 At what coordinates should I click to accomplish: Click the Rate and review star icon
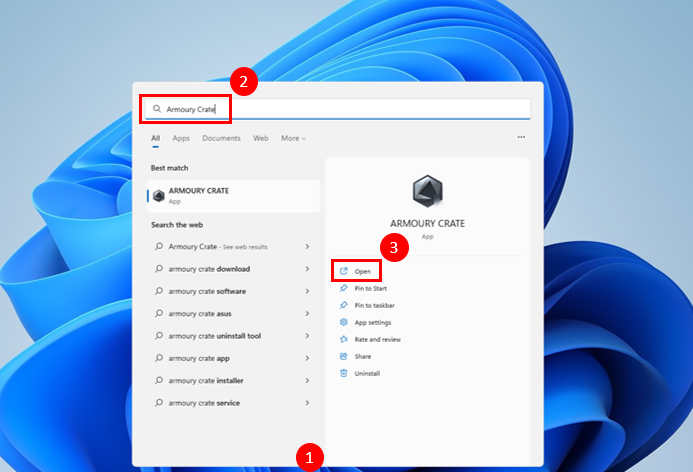(344, 339)
